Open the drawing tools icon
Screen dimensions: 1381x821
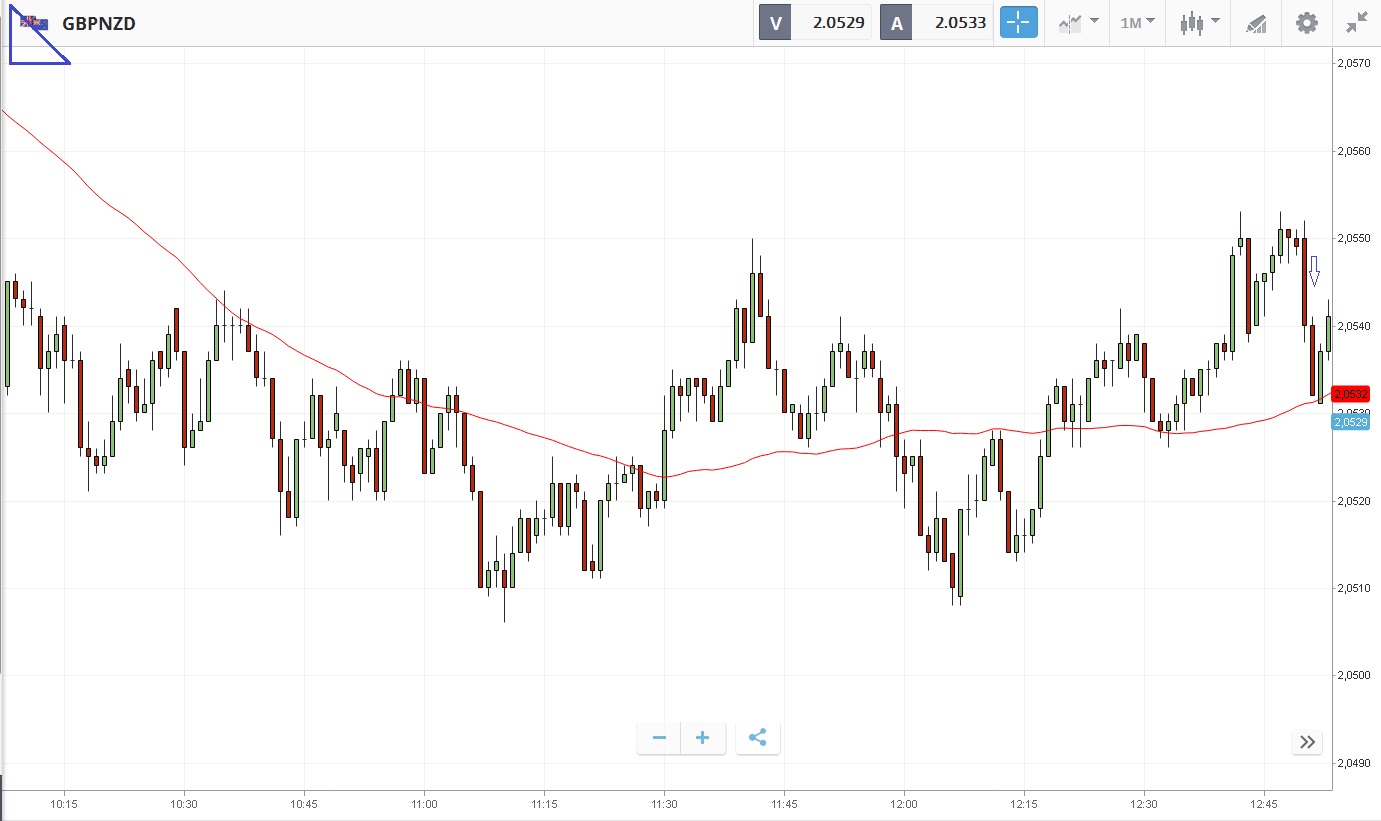pos(1256,23)
